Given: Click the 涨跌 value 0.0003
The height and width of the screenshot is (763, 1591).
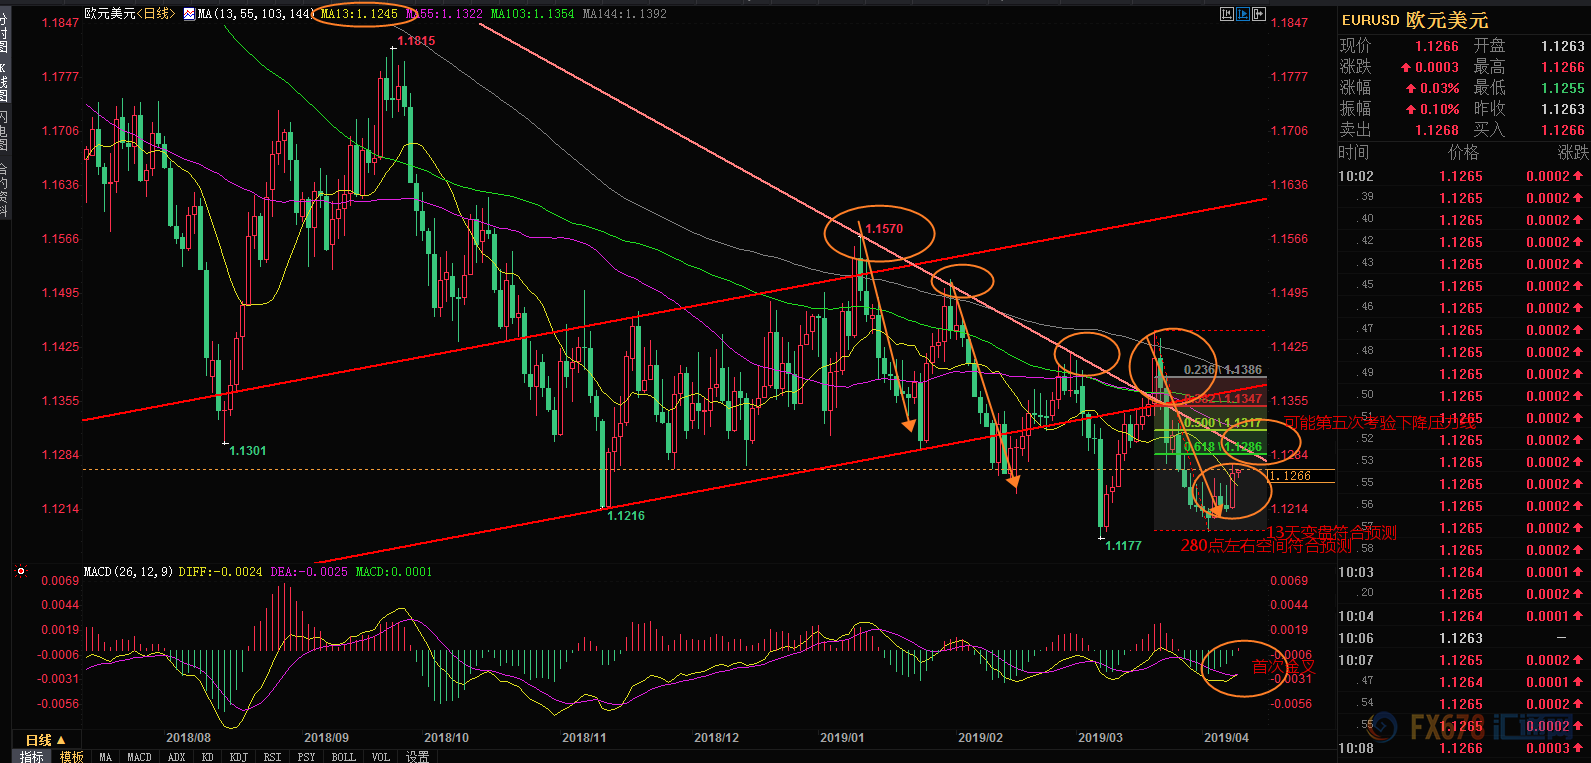Looking at the screenshot, I should coord(1437,67).
